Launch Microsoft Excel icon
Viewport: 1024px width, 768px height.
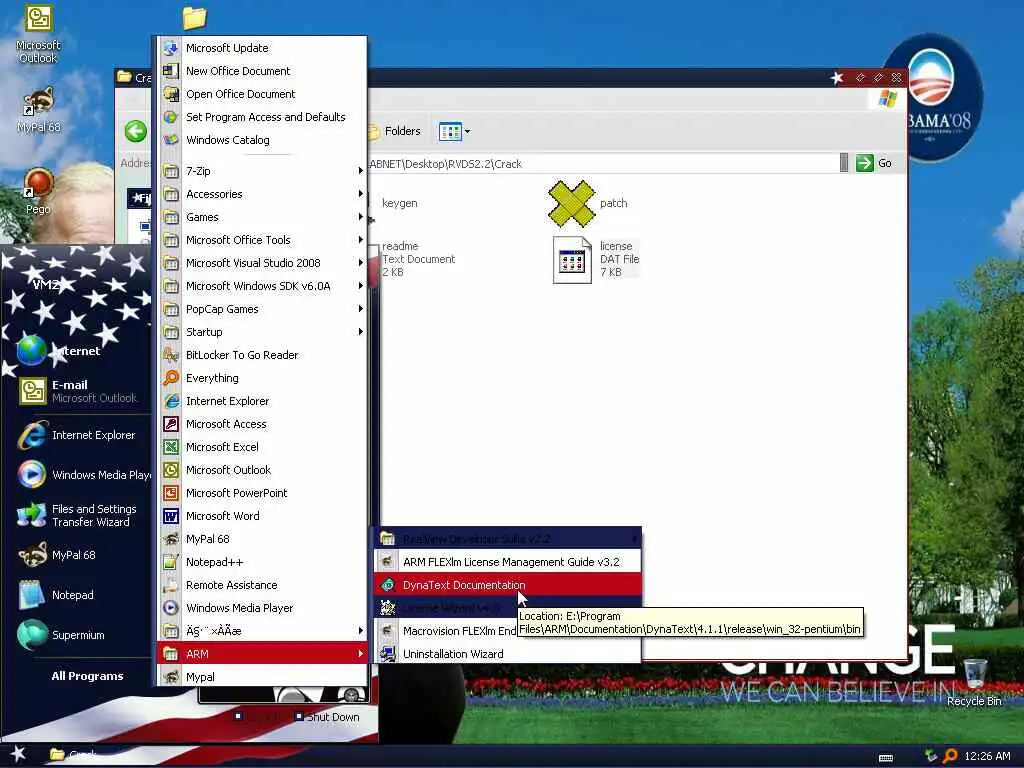[x=170, y=447]
